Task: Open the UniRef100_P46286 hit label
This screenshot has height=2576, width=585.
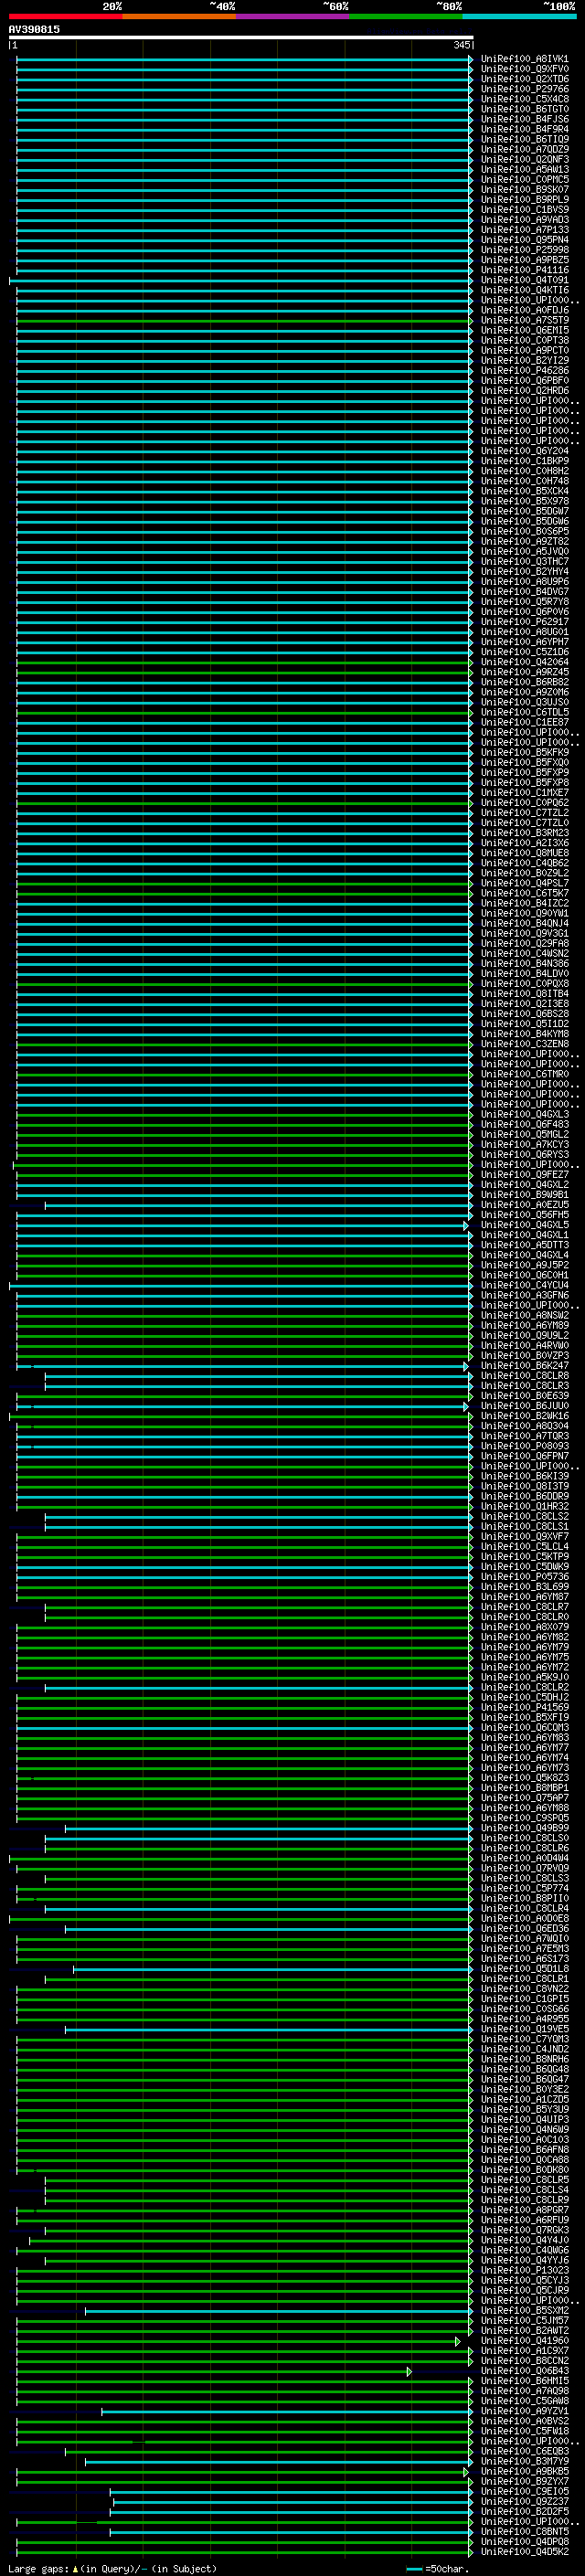Action: 524,371
